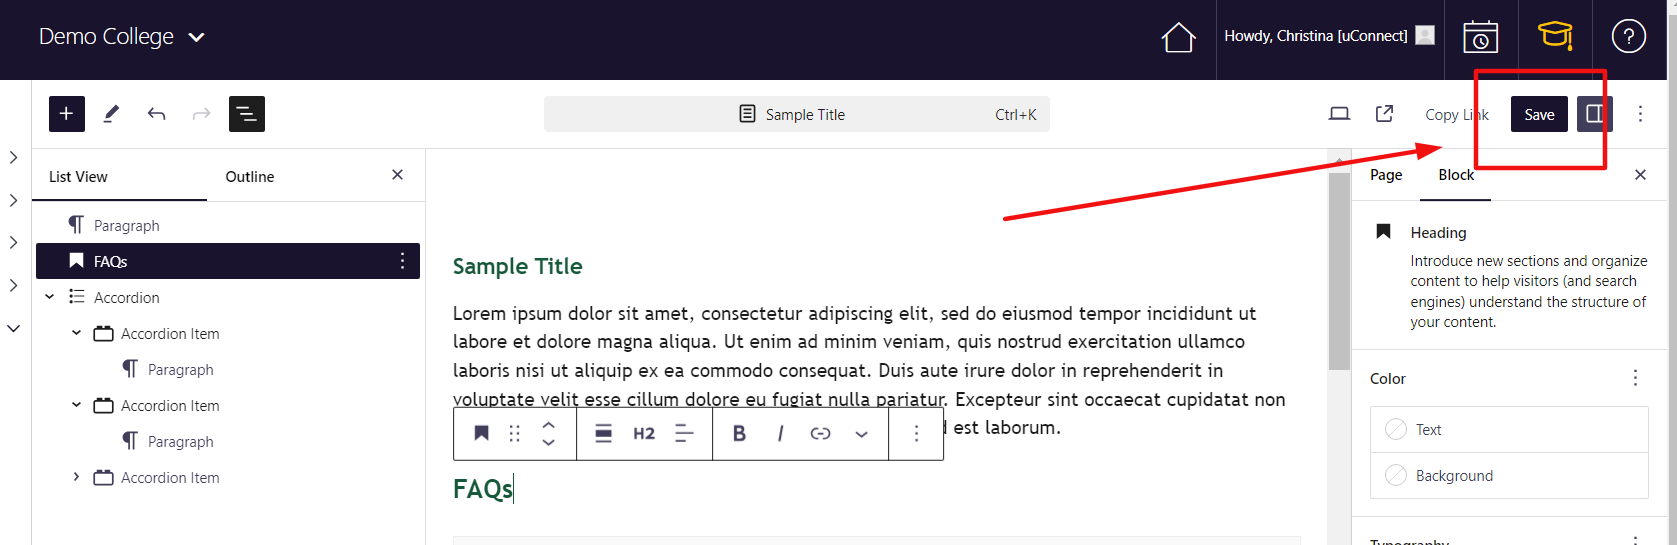Open the home icon in header
Viewport: 1677px width, 545px height.
coord(1178,37)
